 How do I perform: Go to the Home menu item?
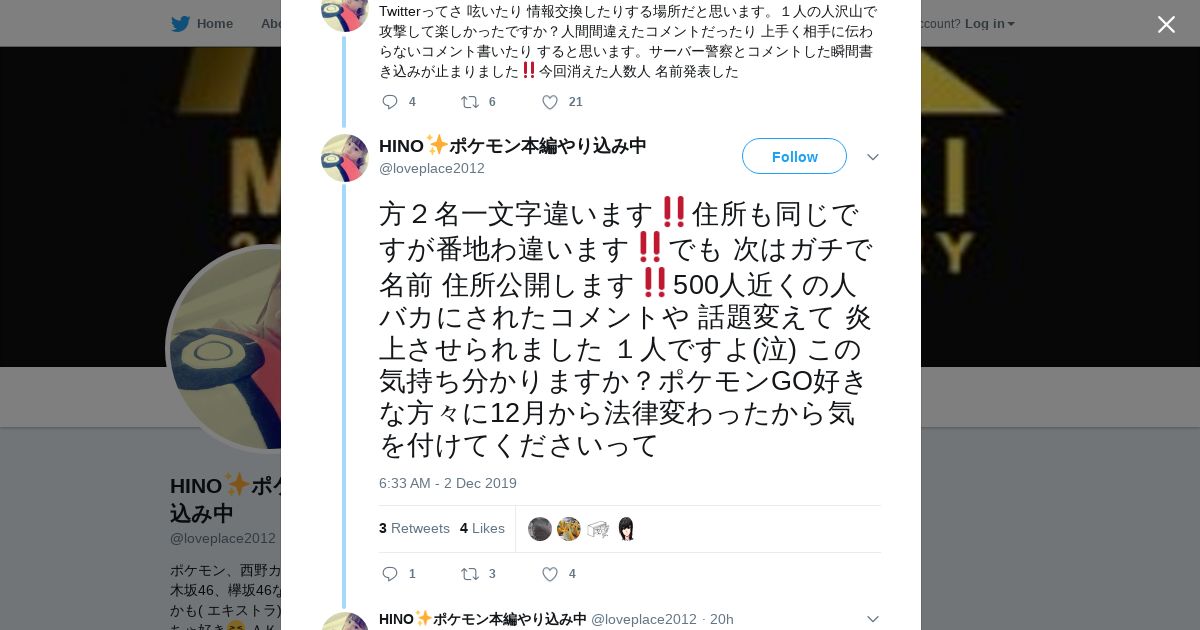(215, 23)
